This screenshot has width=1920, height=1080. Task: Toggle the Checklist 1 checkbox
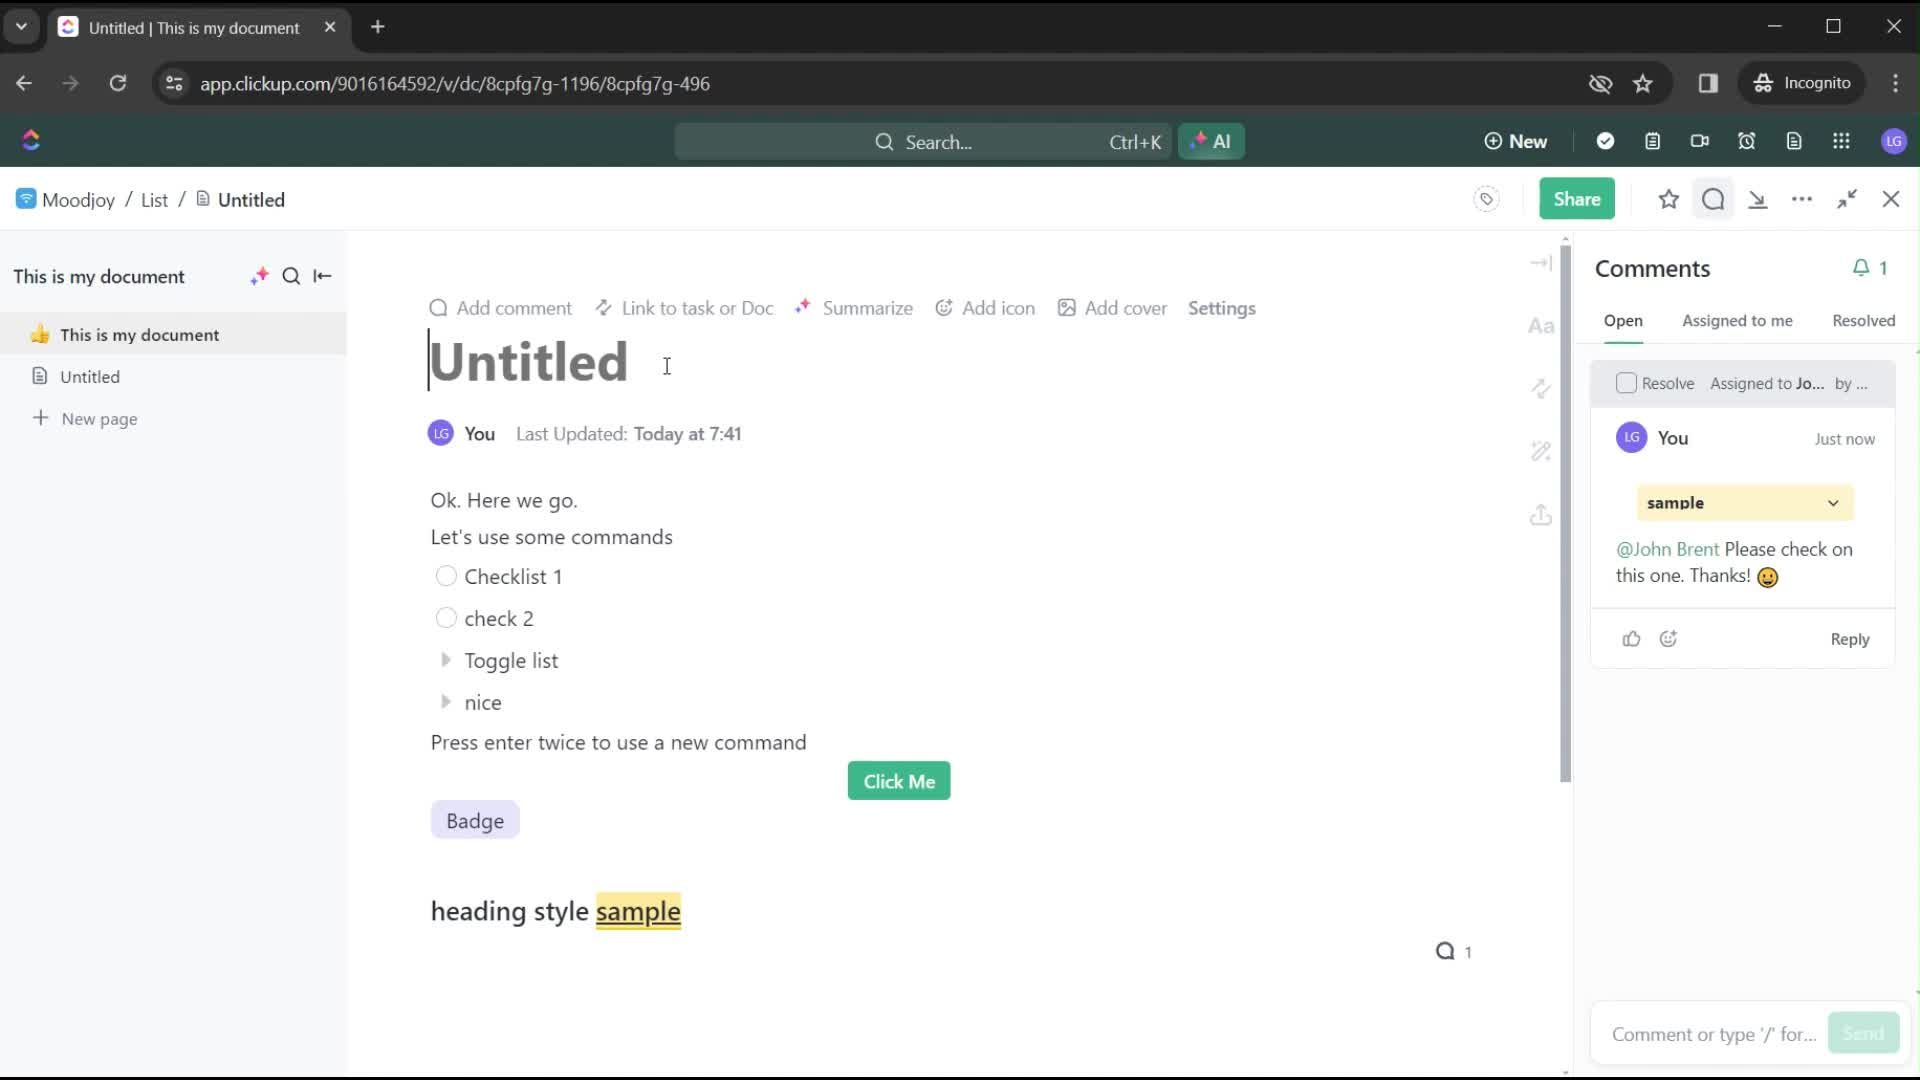click(x=446, y=576)
